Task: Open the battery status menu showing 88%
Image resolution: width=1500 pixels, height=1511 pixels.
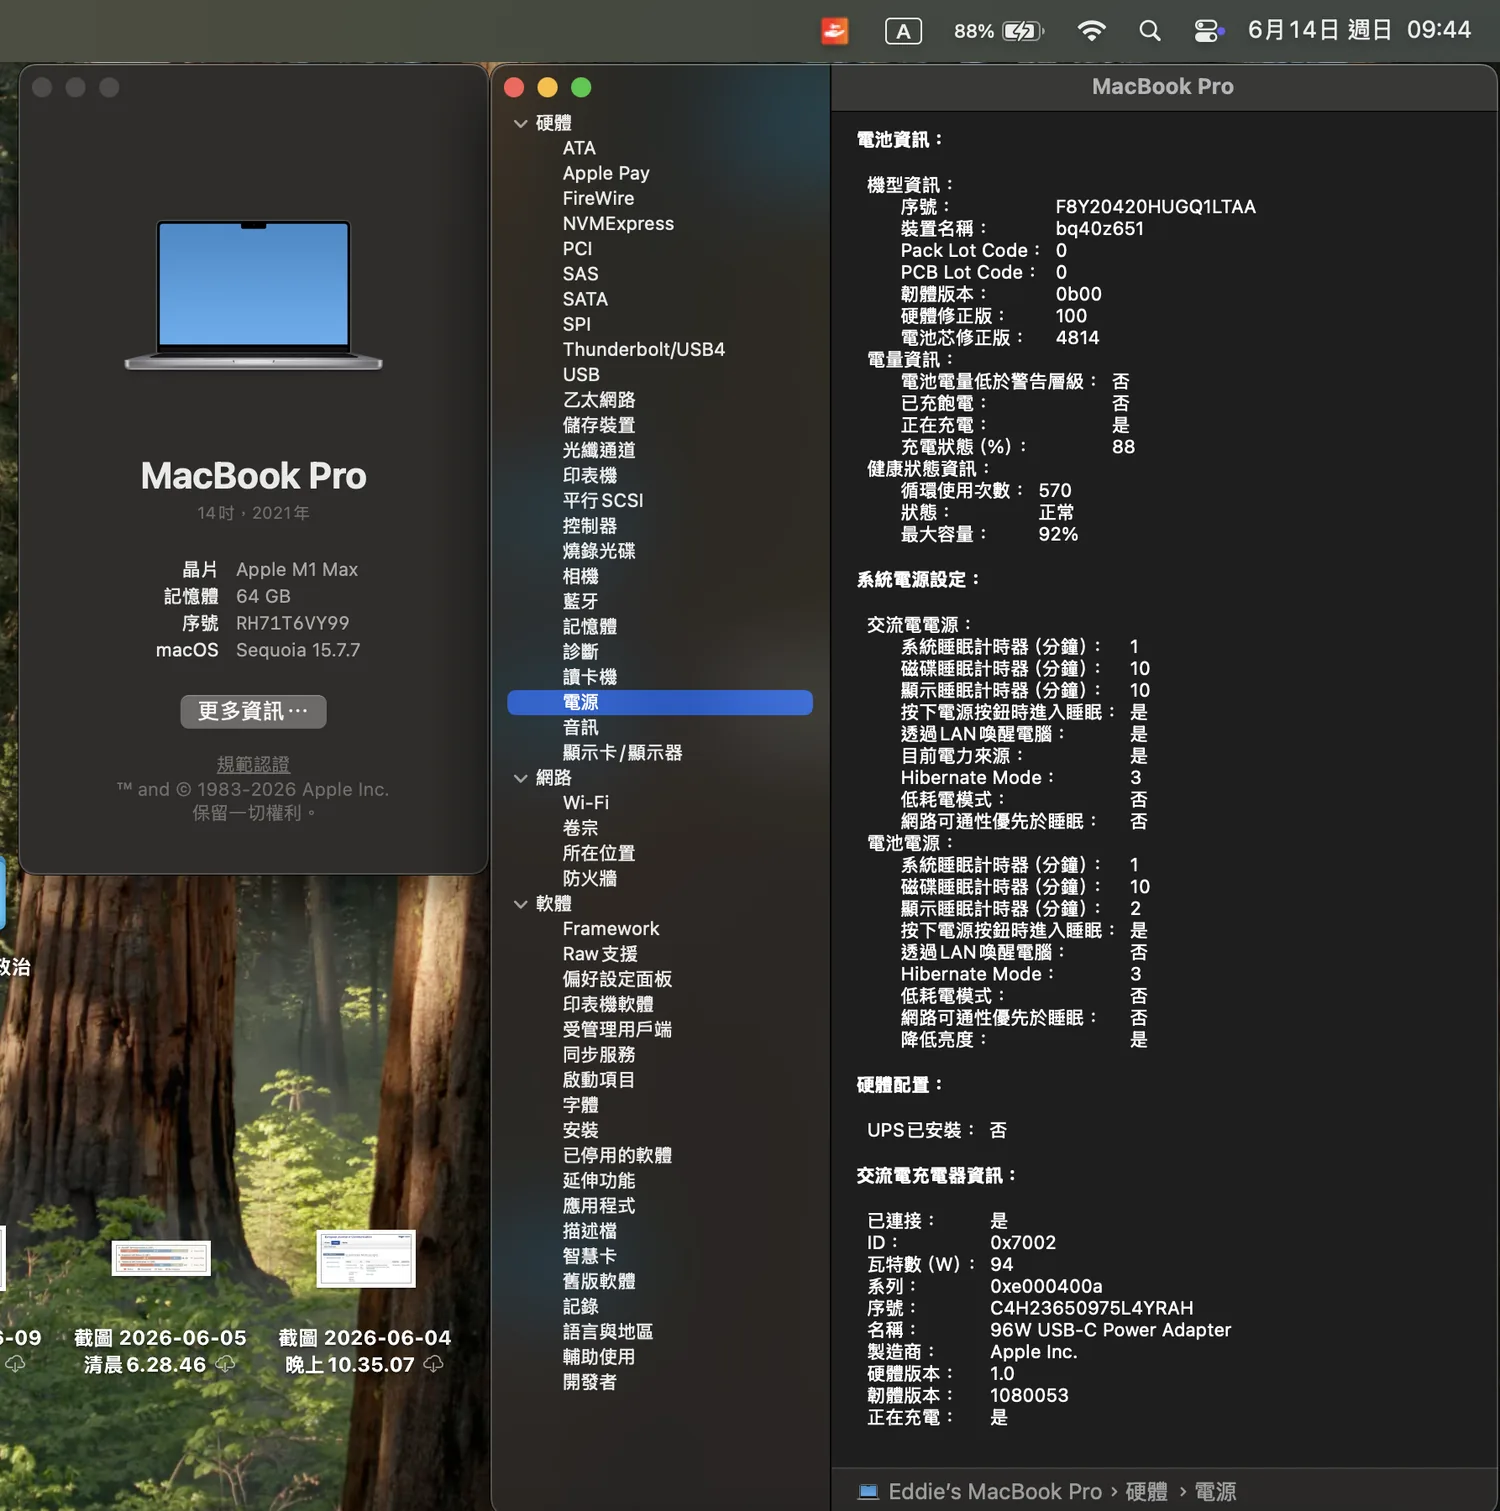Action: pos(998,31)
